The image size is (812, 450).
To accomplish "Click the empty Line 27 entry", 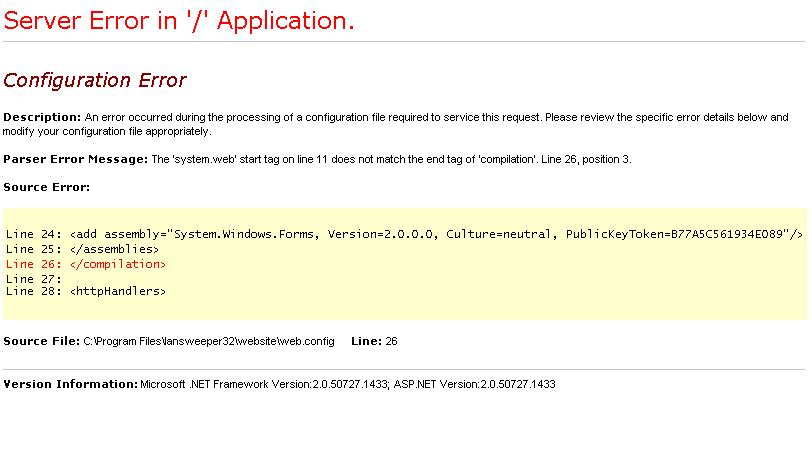I will (x=34, y=278).
